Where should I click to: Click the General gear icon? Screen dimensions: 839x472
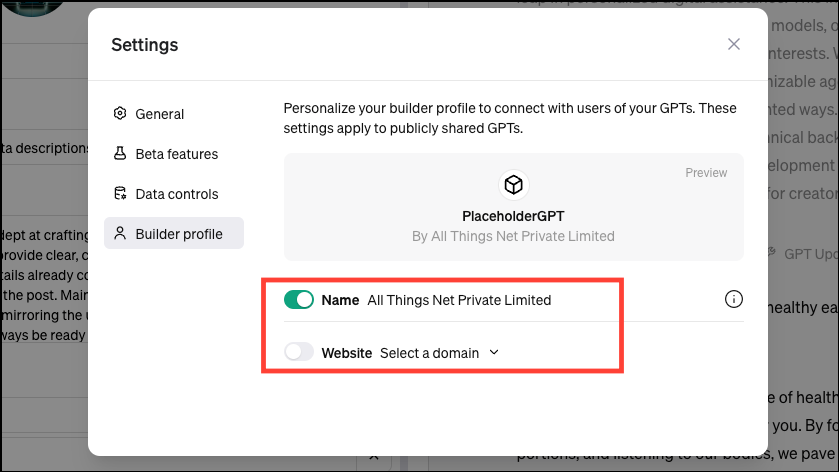click(120, 113)
